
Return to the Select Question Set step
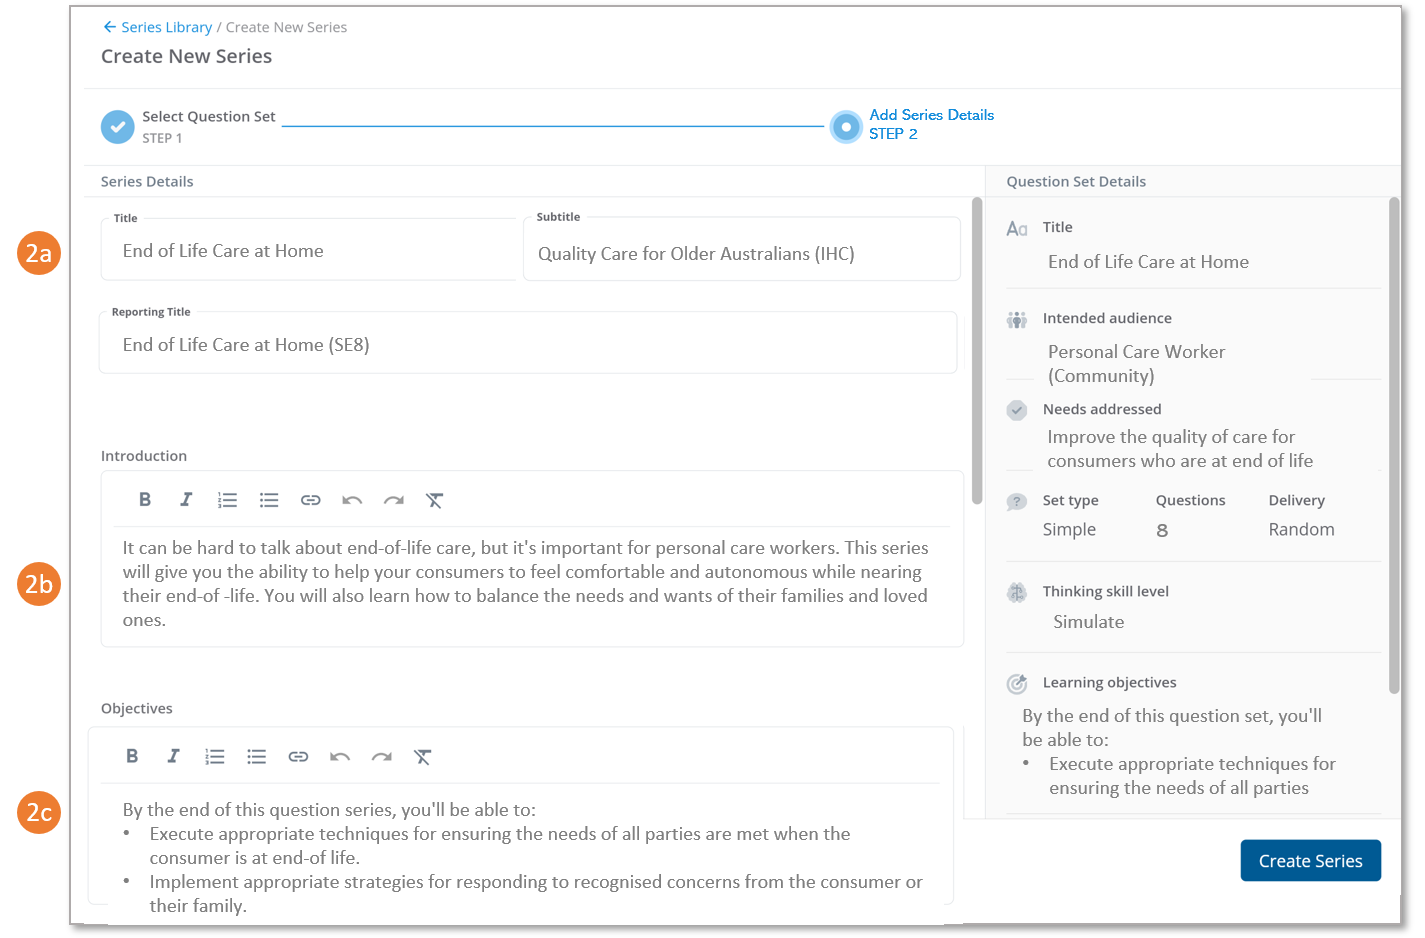pyautogui.click(x=118, y=127)
